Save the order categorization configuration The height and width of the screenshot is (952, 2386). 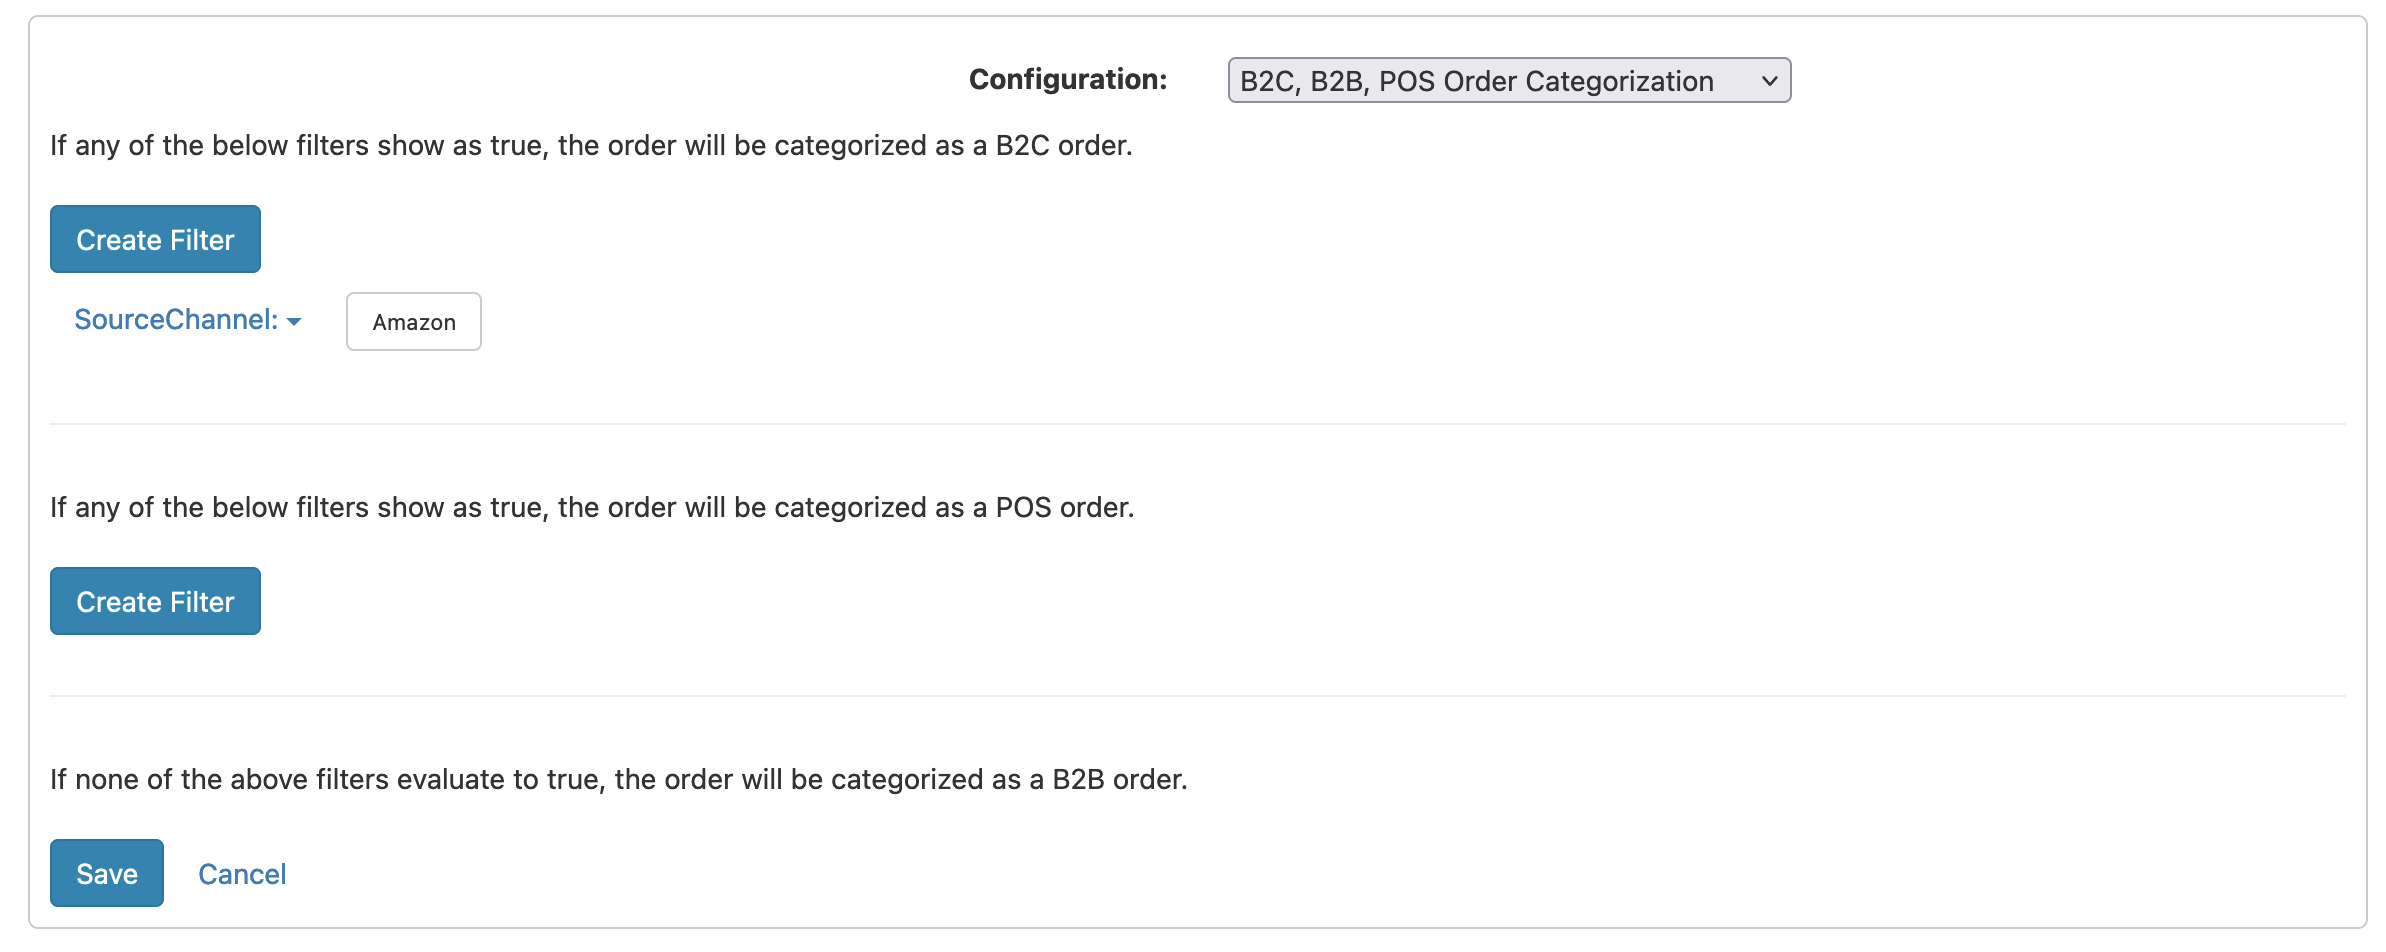[x=107, y=874]
